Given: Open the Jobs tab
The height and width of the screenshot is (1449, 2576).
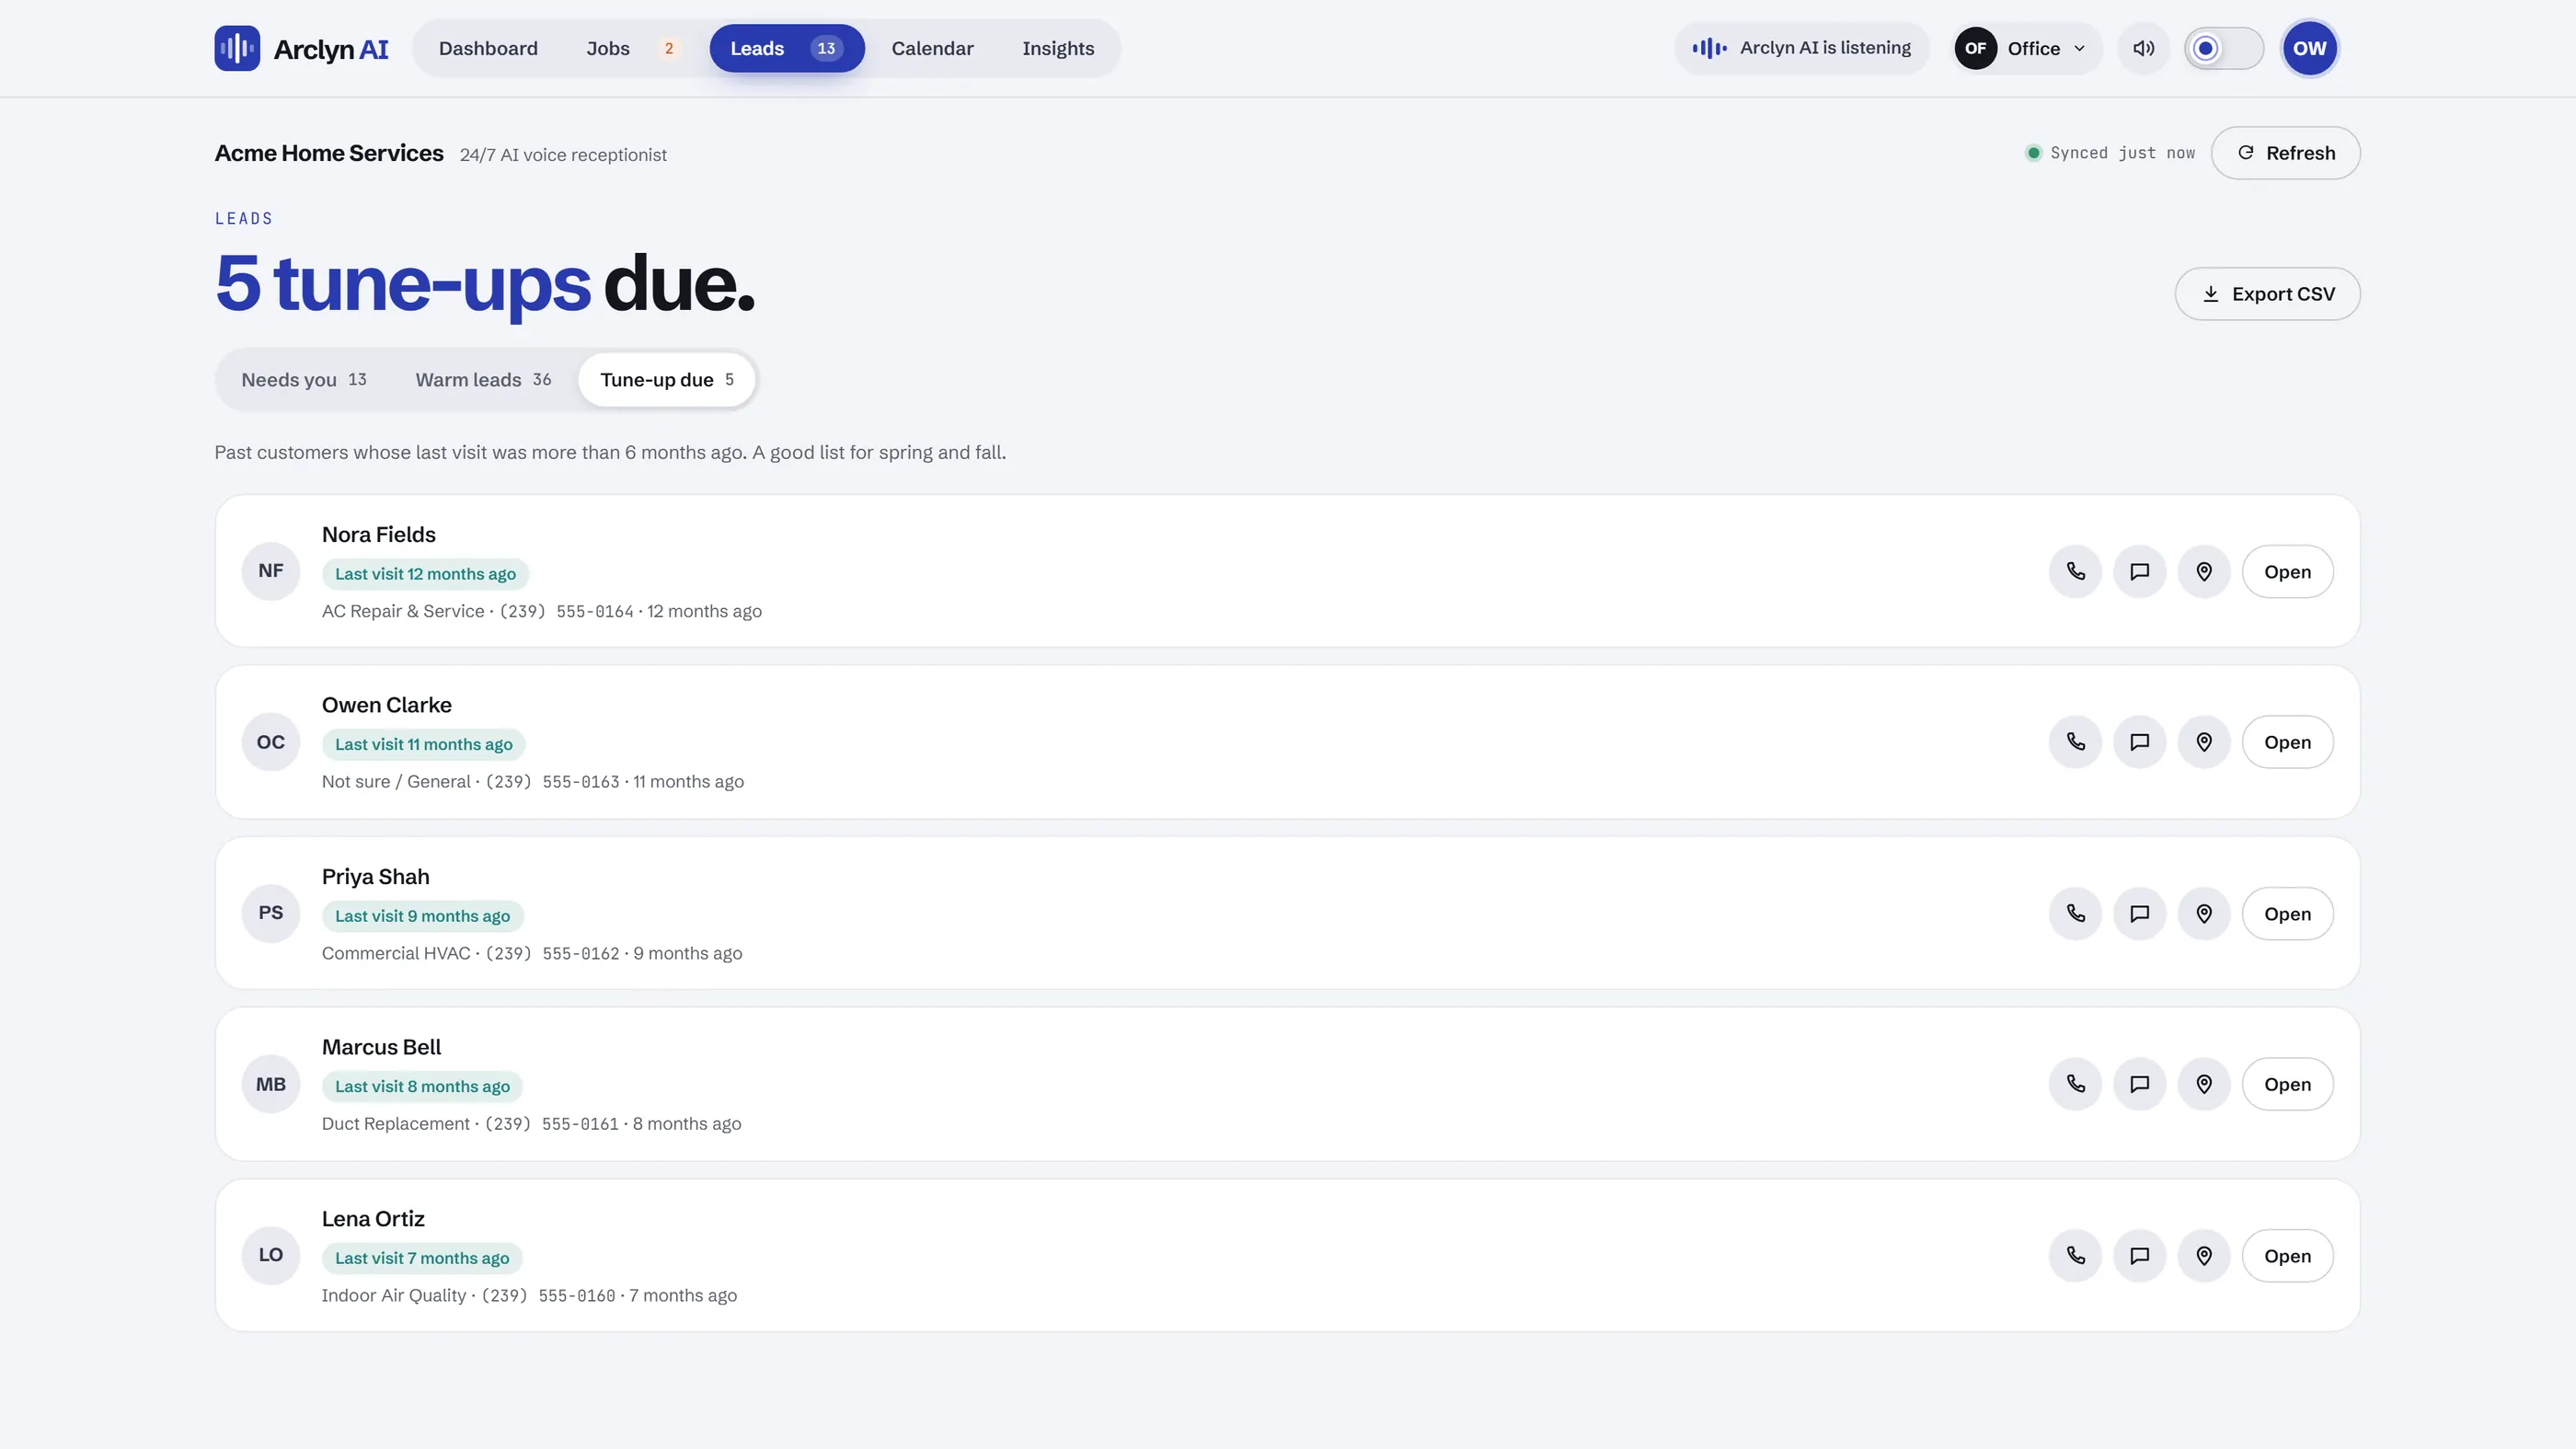Looking at the screenshot, I should tap(632, 48).
